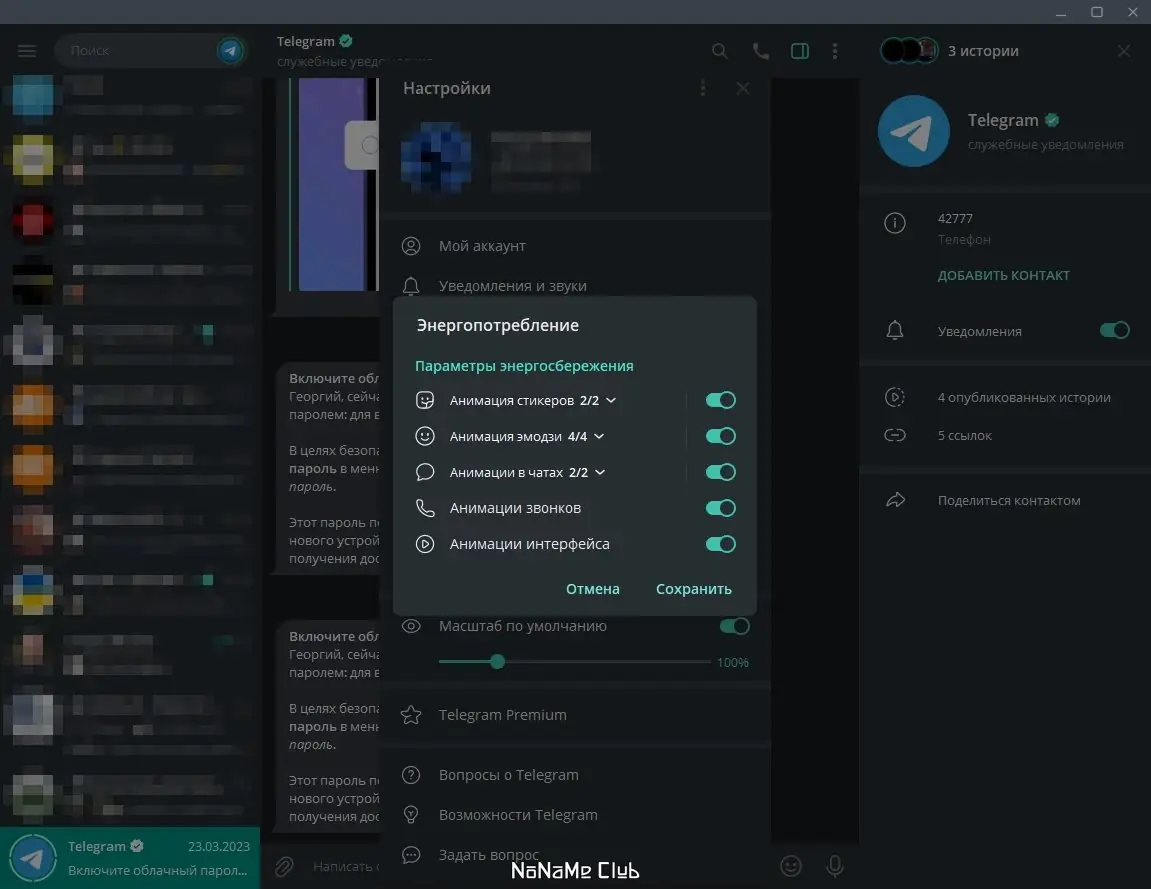Click the Поиск search field
The width and height of the screenshot is (1151, 889).
[136, 51]
